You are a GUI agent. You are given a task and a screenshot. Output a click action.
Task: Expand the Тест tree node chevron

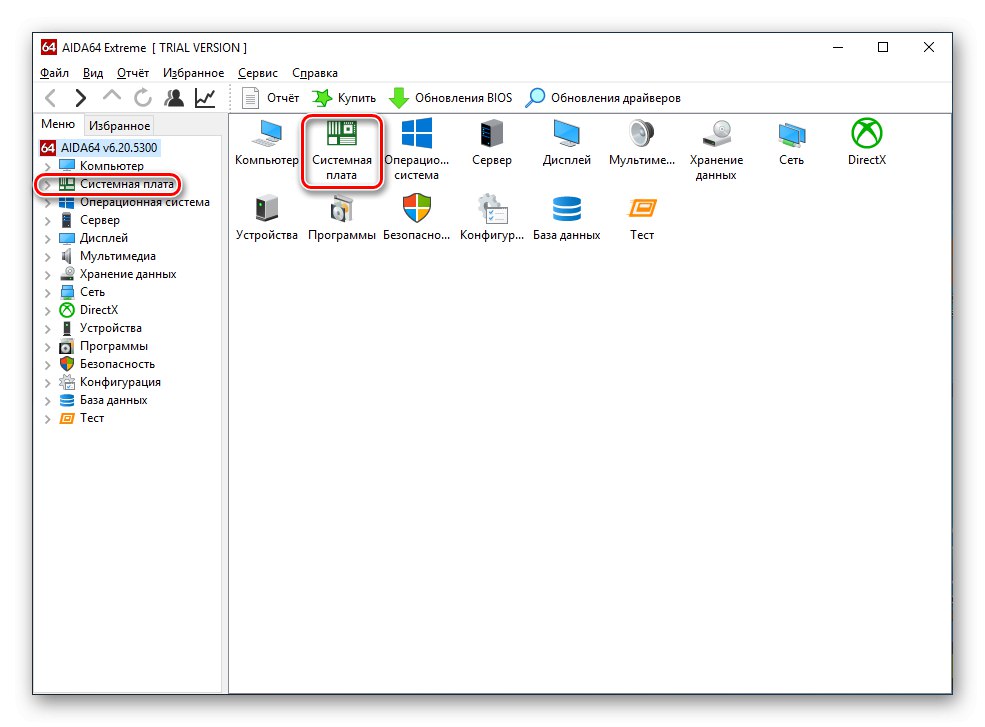pos(48,419)
